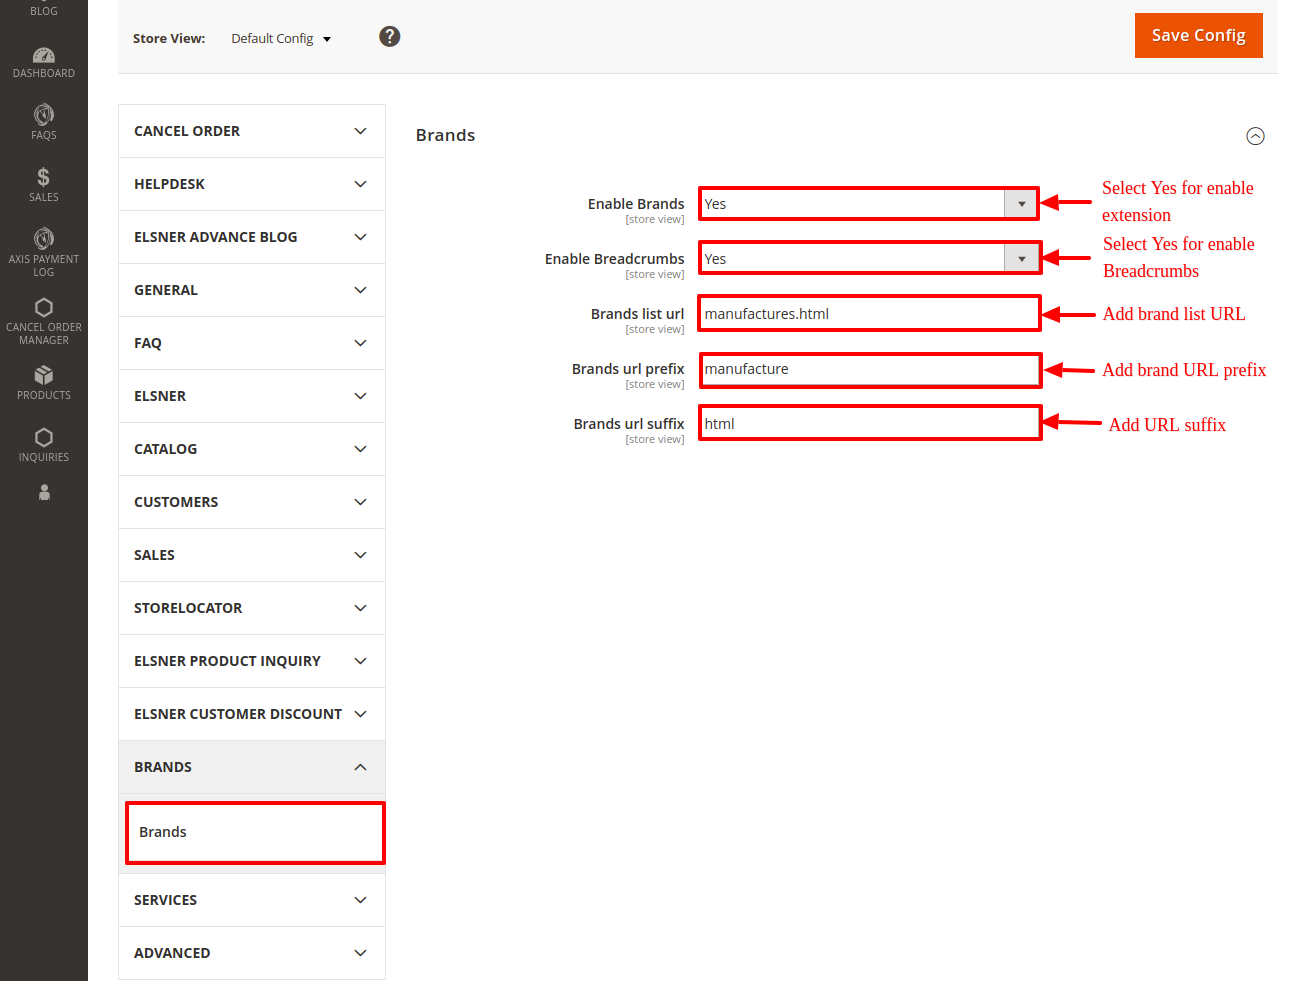The width and height of the screenshot is (1308, 981).
Task: Click the Brands list url field
Action: [x=868, y=314]
